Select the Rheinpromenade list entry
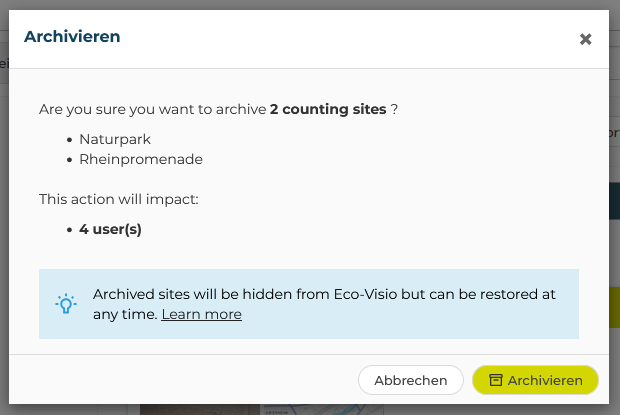Image resolution: width=620 pixels, height=415 pixels. 141,159
